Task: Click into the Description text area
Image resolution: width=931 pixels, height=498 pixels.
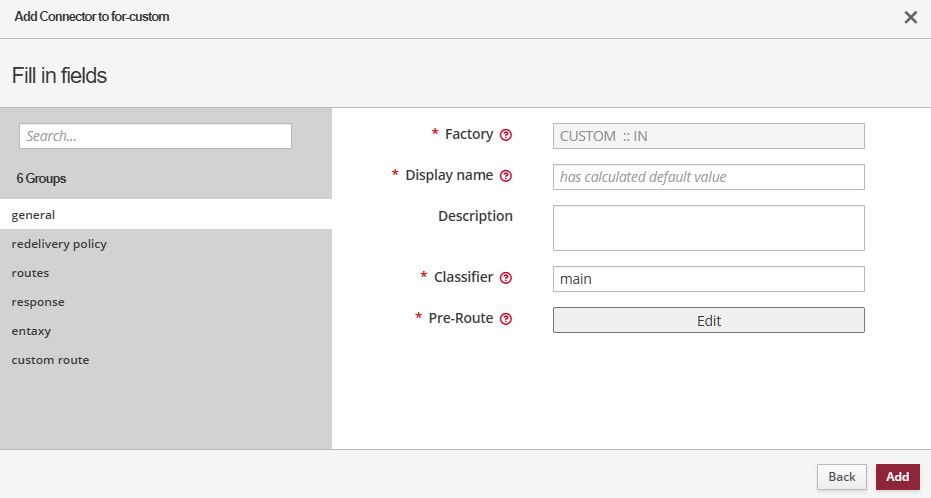Action: (x=708, y=228)
